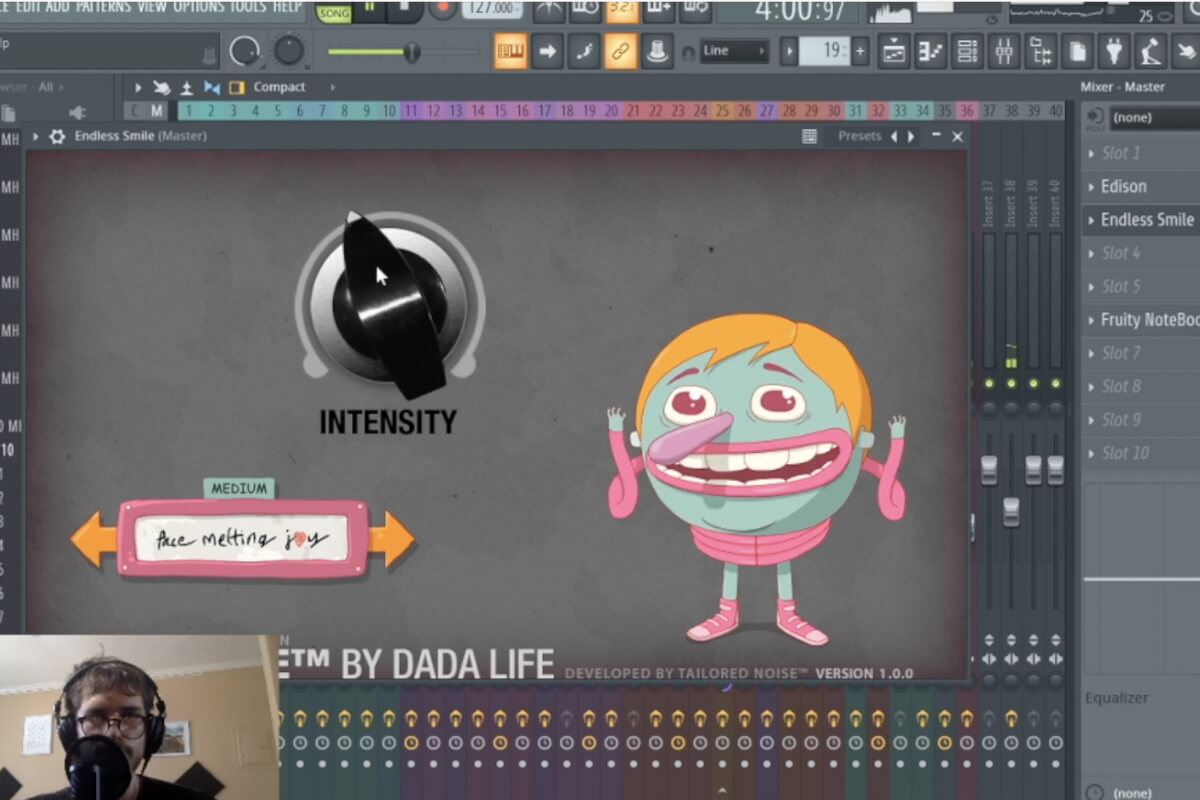Screen dimensions: 1200x800
Task: Click the arrow left of the 19 pattern number
Action: click(789, 51)
